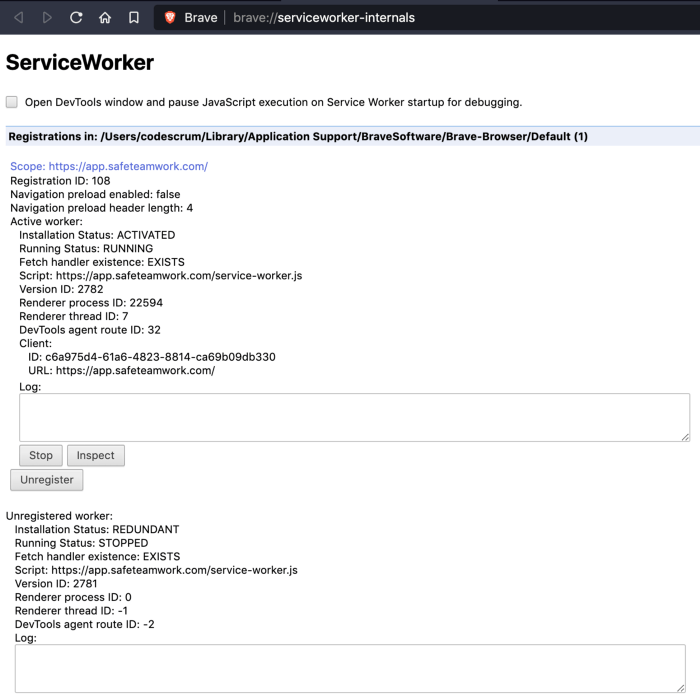Click the ServiceWorker page heading

pos(80,63)
